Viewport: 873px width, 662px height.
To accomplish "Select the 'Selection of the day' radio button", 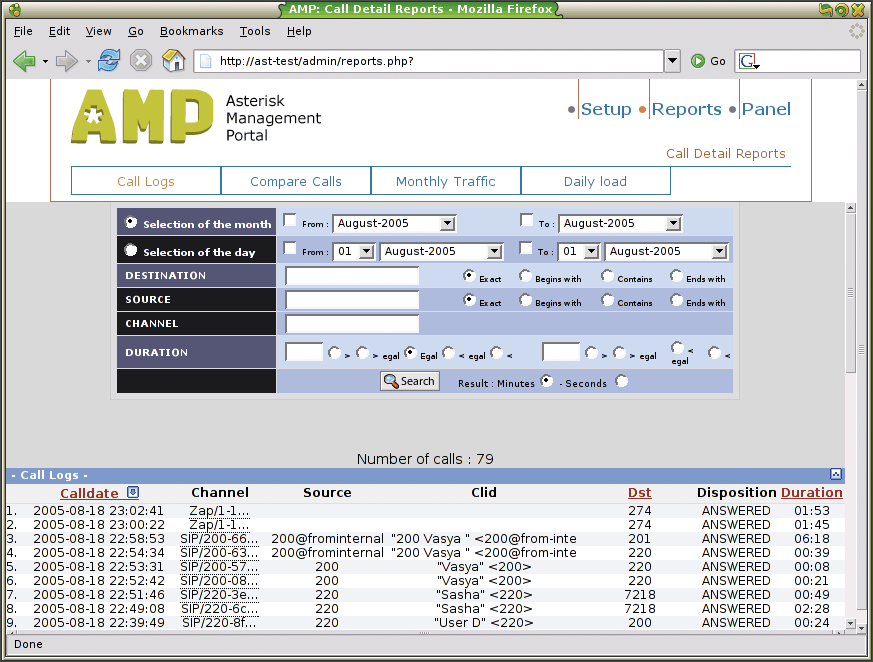I will [131, 250].
